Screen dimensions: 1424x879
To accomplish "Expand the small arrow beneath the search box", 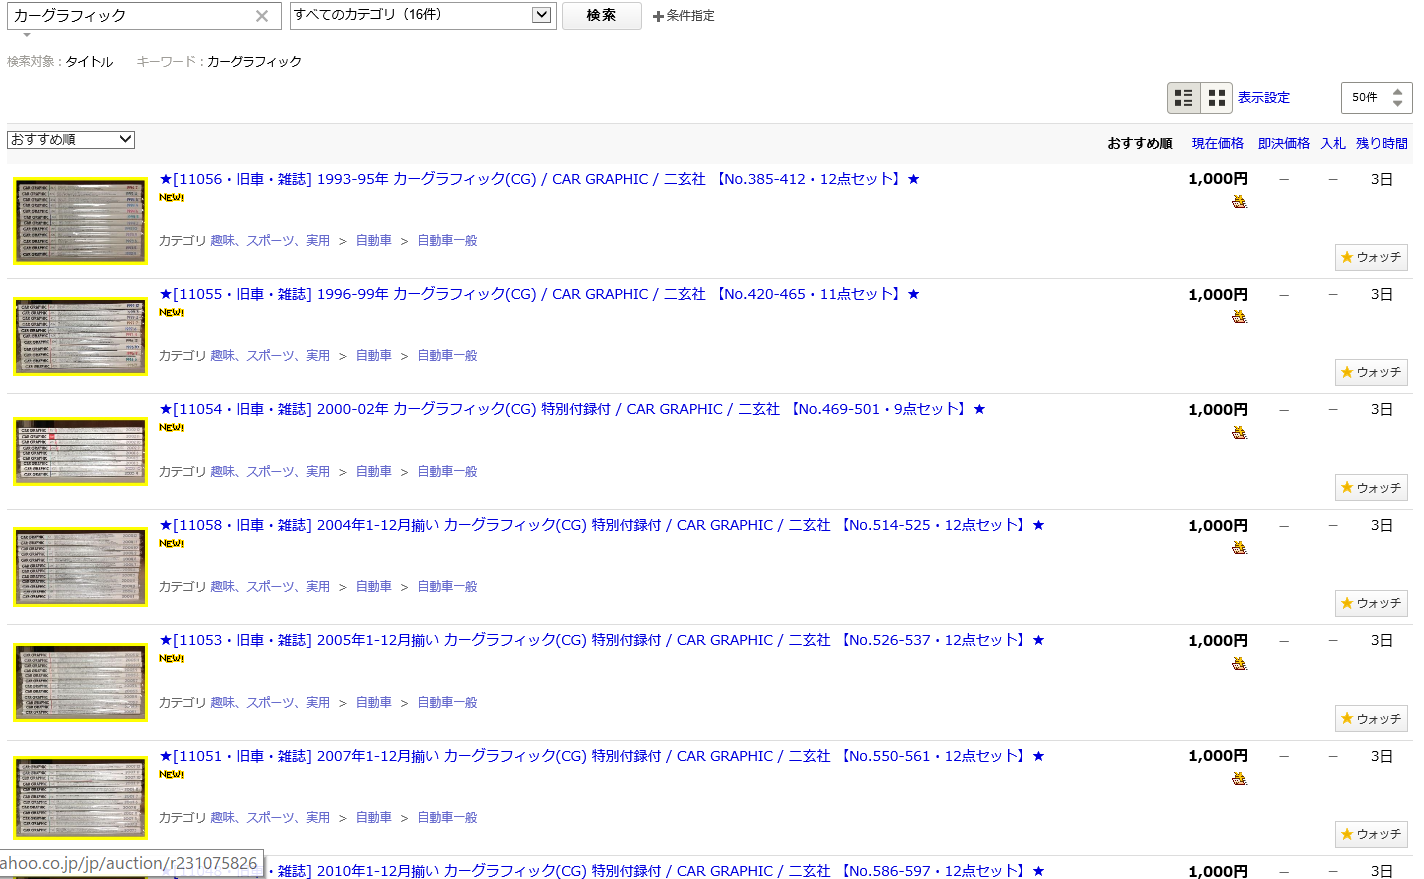I will coord(27,35).
